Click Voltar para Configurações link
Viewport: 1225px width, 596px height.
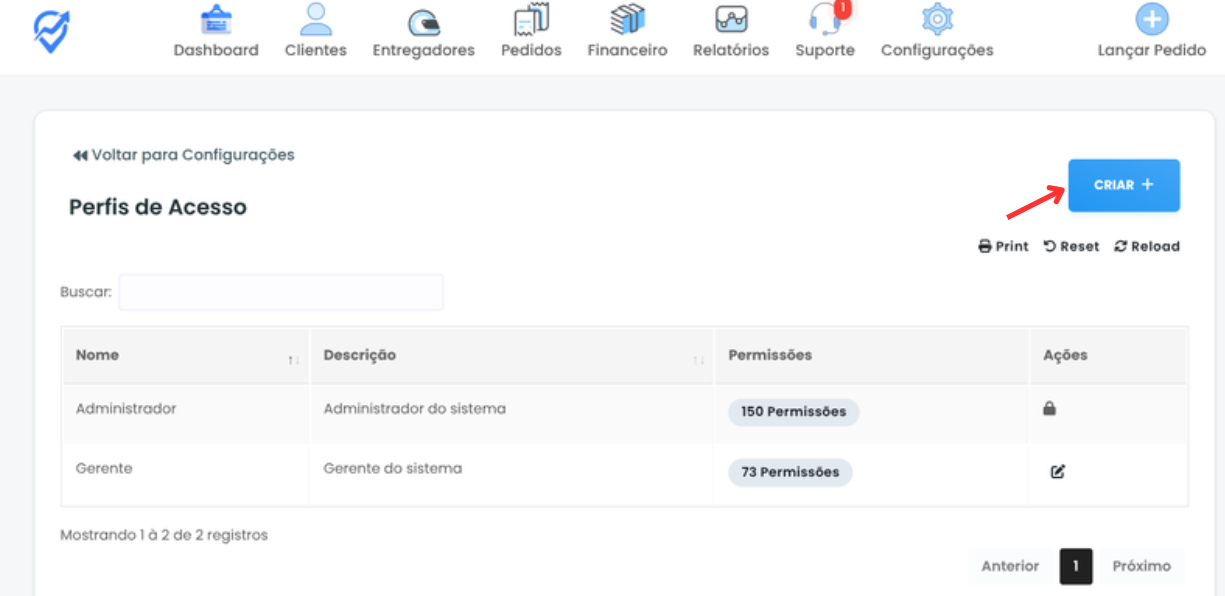click(184, 155)
